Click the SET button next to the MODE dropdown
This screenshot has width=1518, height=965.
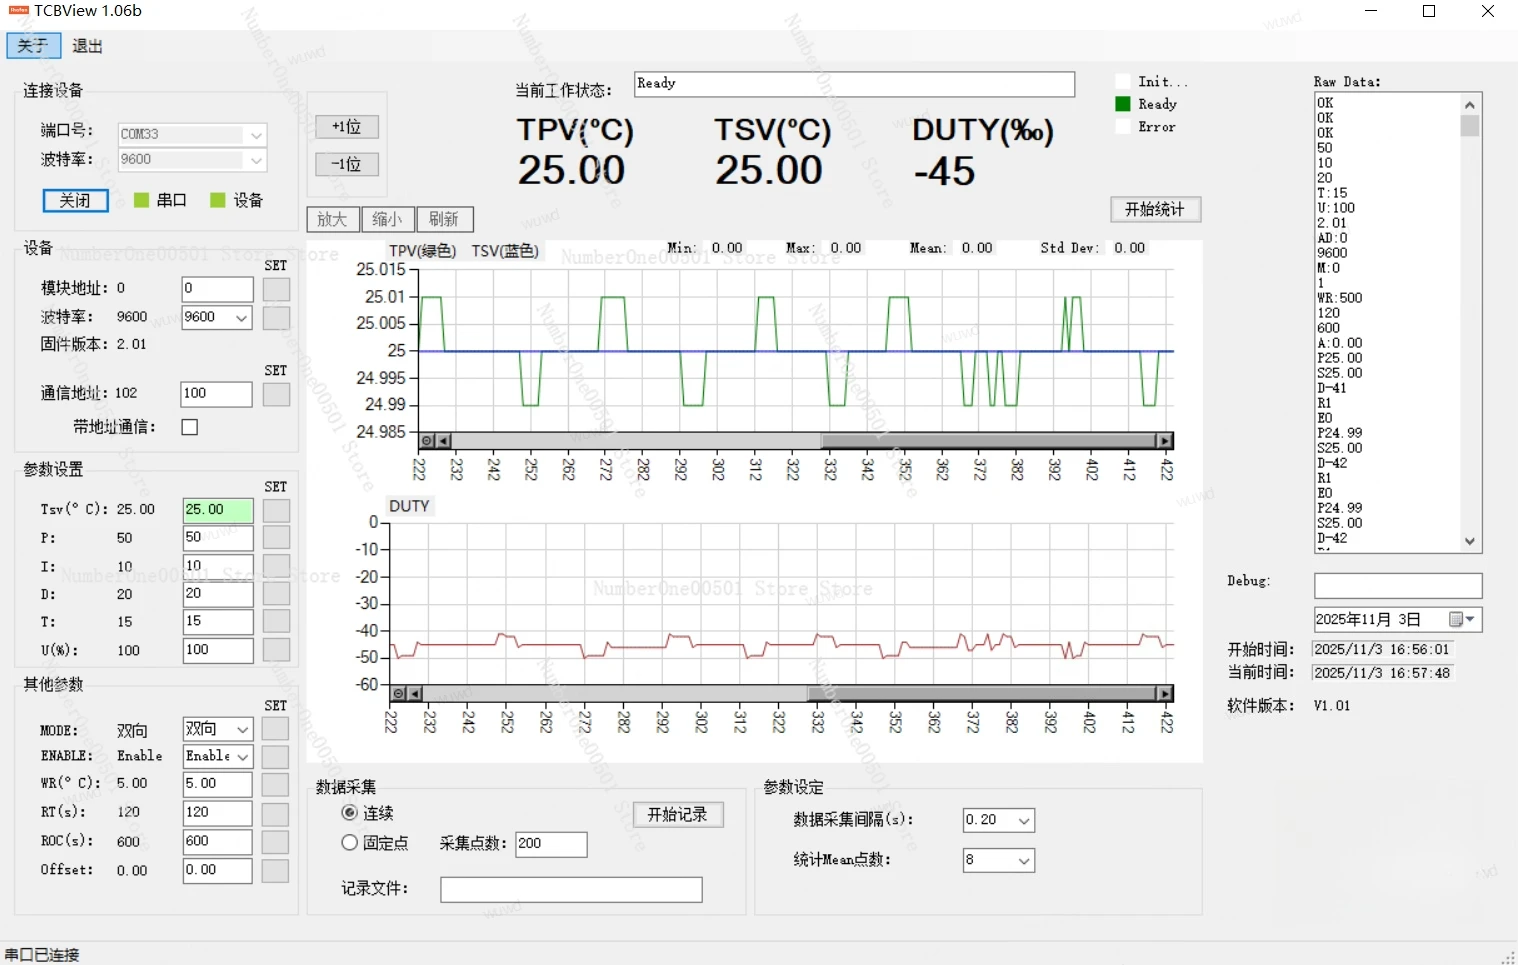coord(276,729)
